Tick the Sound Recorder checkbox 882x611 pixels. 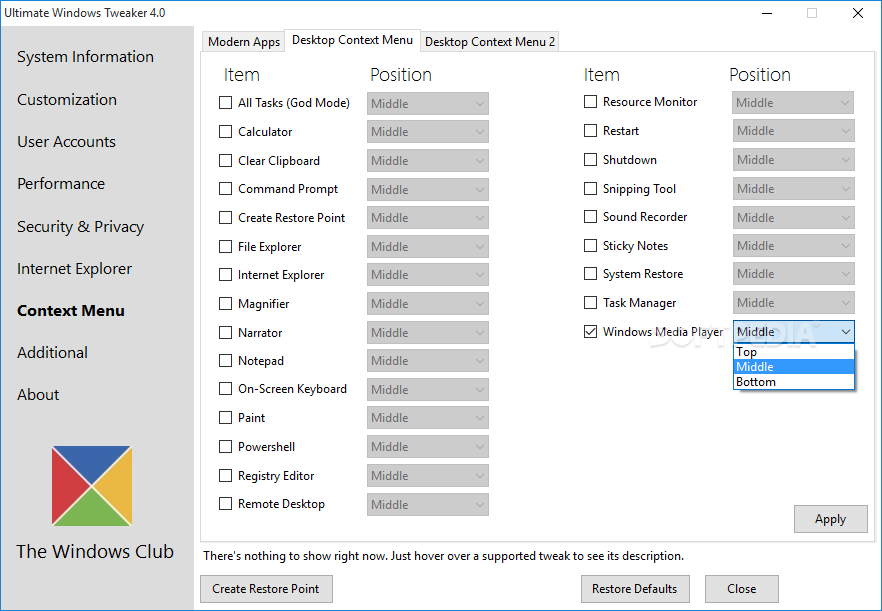point(591,217)
